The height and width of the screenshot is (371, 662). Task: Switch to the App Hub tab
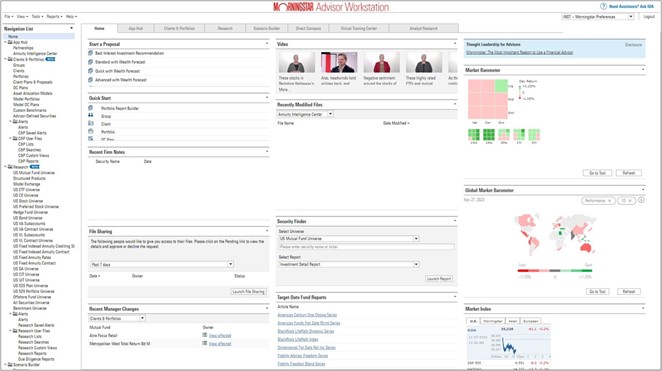point(136,28)
